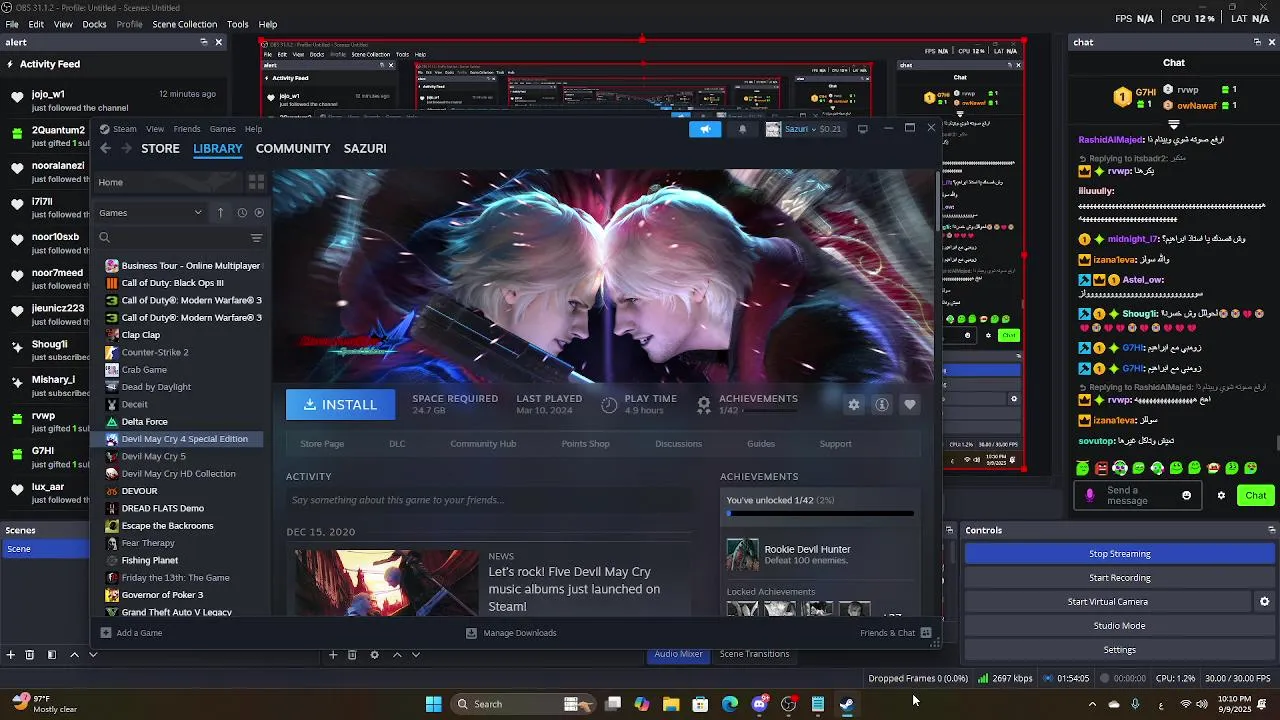This screenshot has height=720, width=1280.
Task: Move scene up arrow in Scenes dock
Action: [x=74, y=654]
